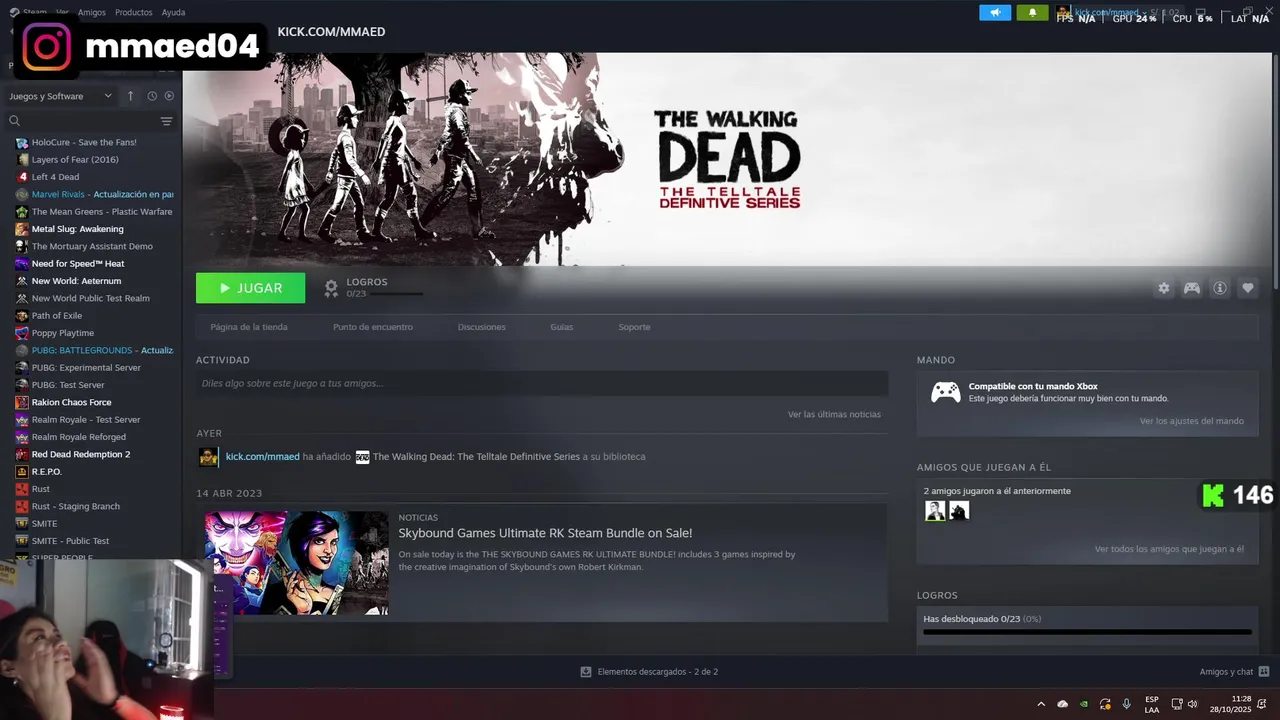The image size is (1280, 720).
Task: Select Red Dead Redemption 2
Action: (x=81, y=454)
